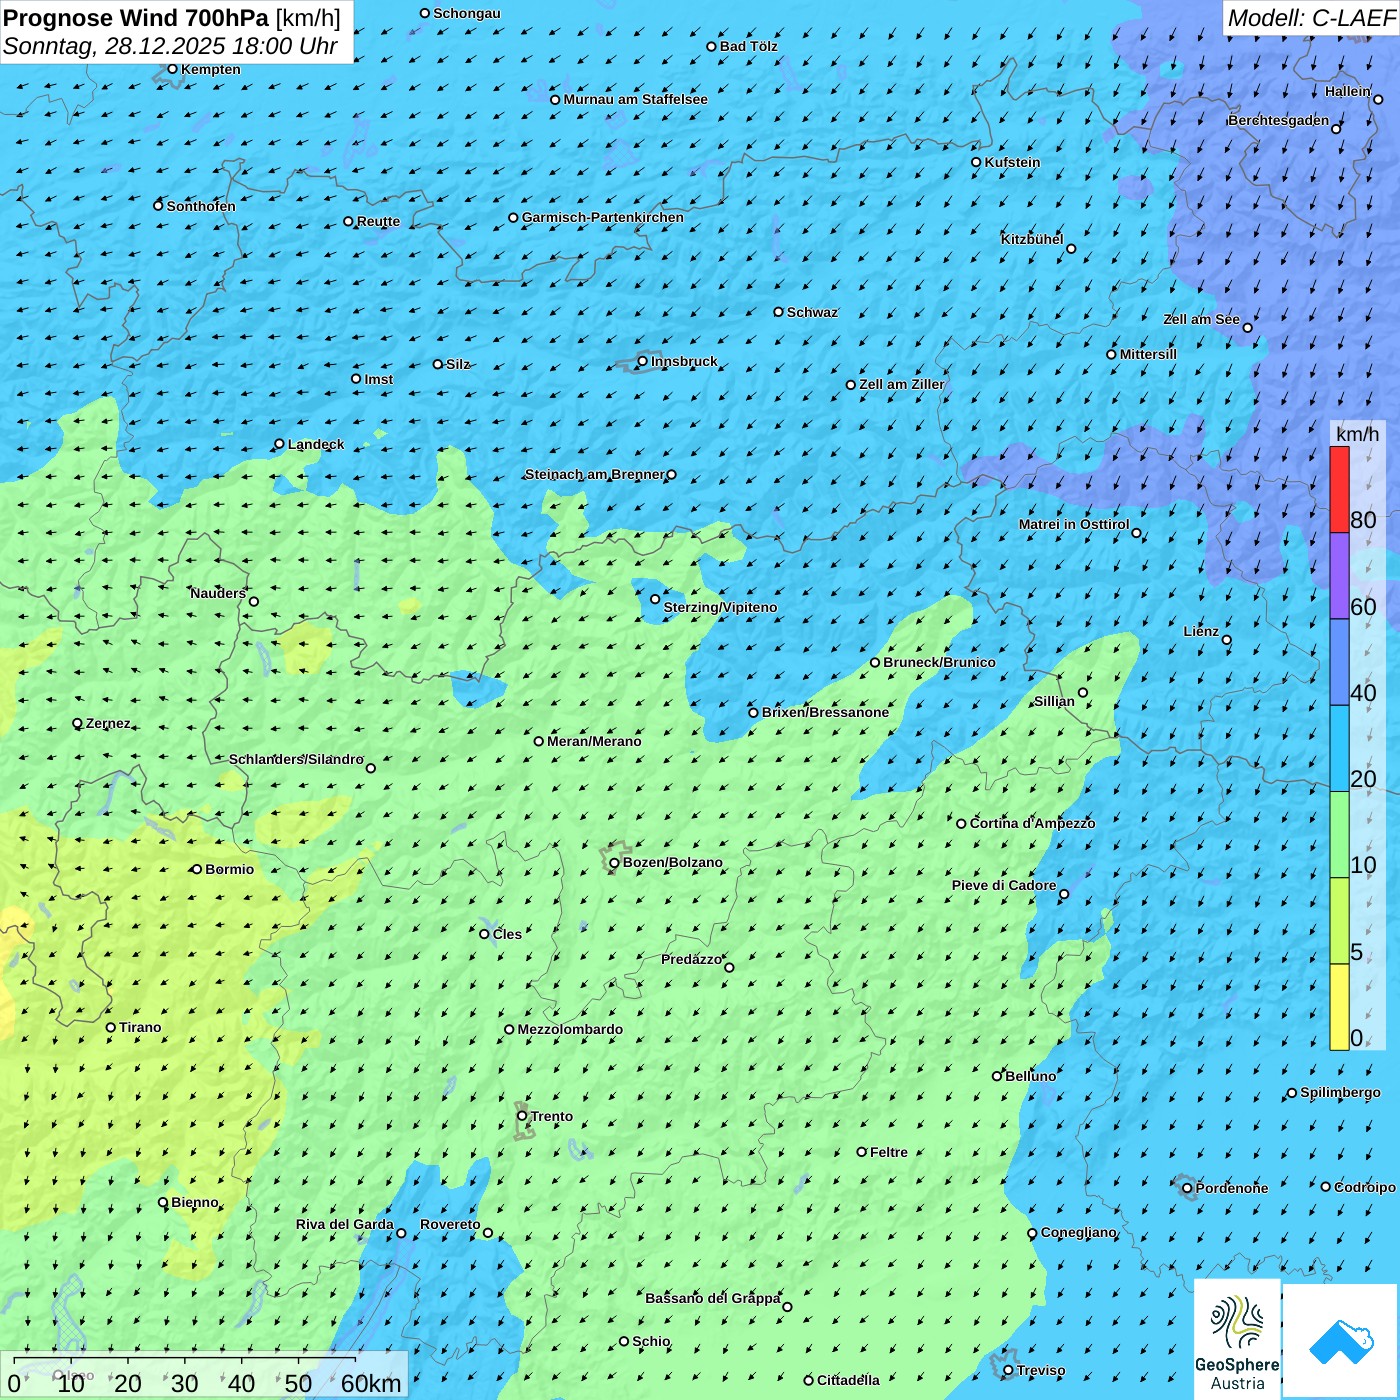Pick the light-blue 20–40 km/h legend color
The width and height of the screenshot is (1400, 1400).
(1339, 749)
